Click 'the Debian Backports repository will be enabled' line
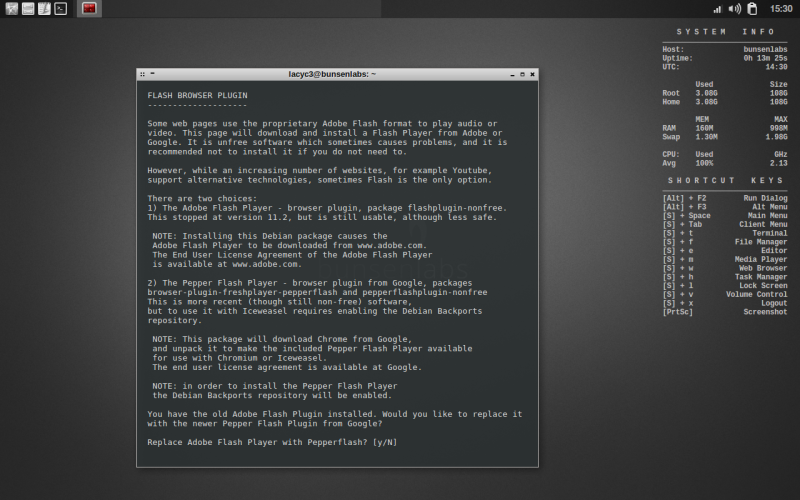 pyautogui.click(x=272, y=395)
